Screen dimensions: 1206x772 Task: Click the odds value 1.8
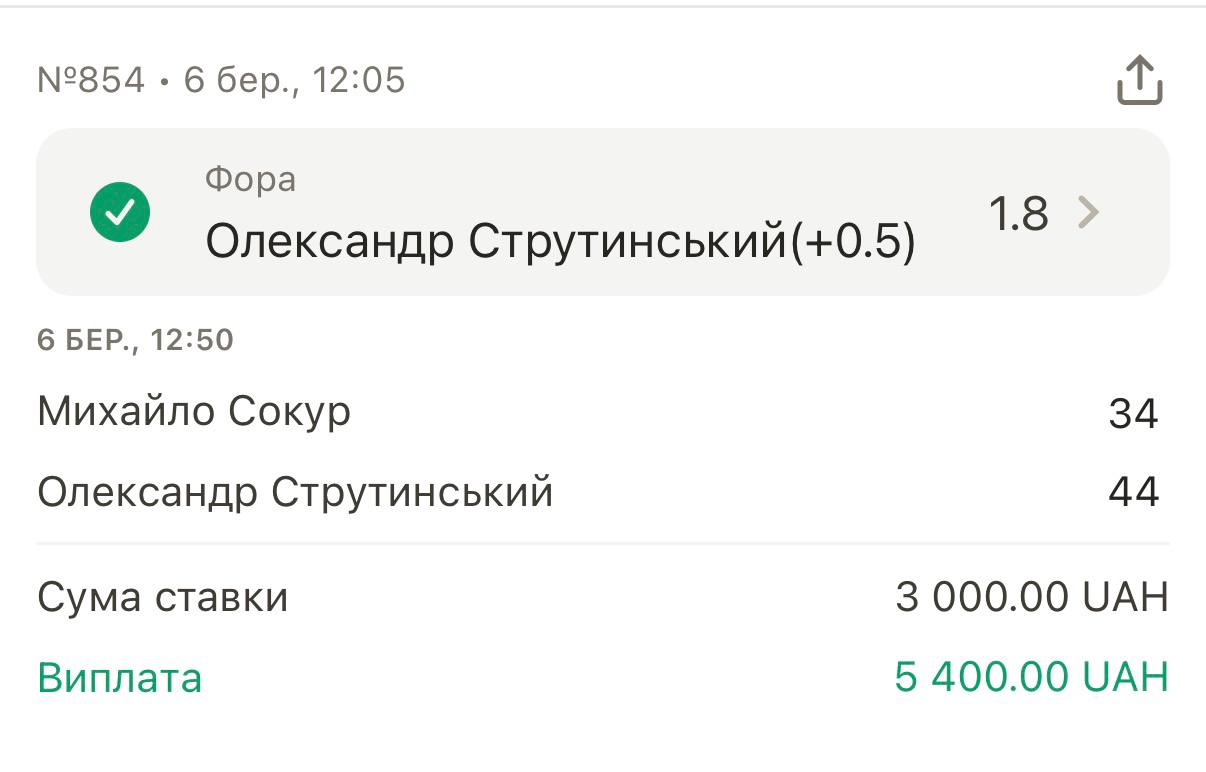click(x=1018, y=213)
